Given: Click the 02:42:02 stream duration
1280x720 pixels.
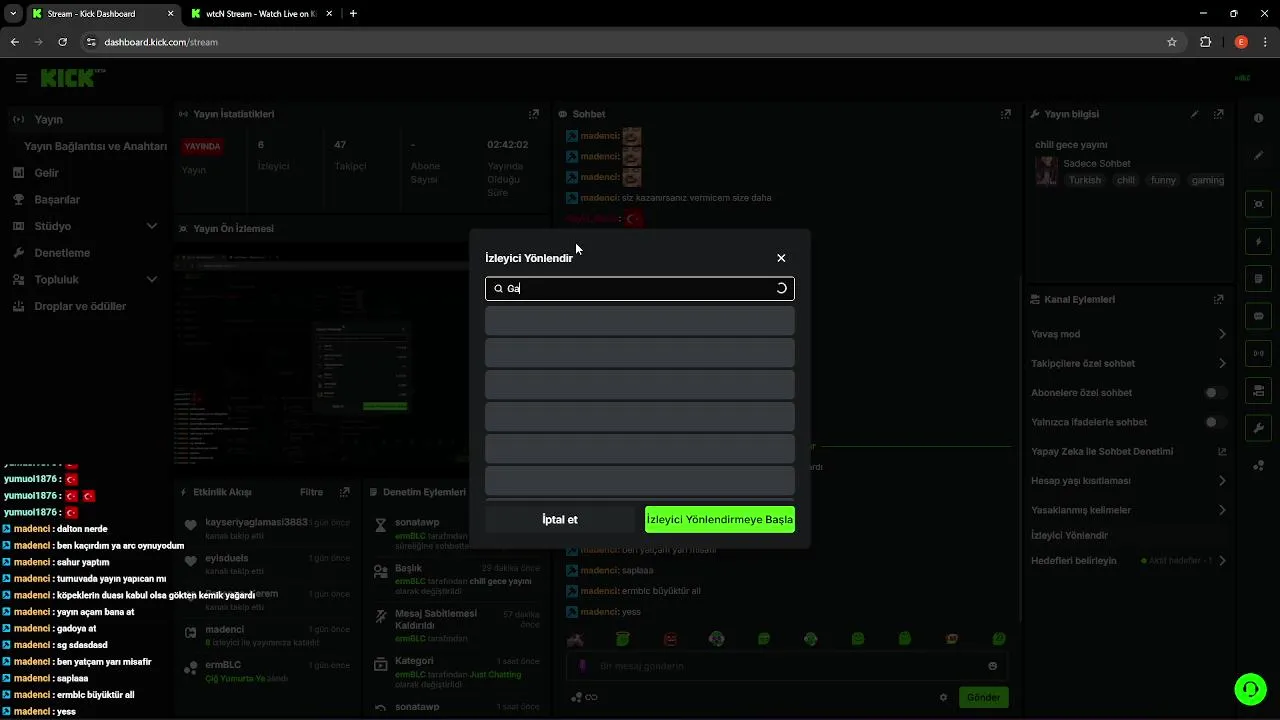Looking at the screenshot, I should (508, 145).
